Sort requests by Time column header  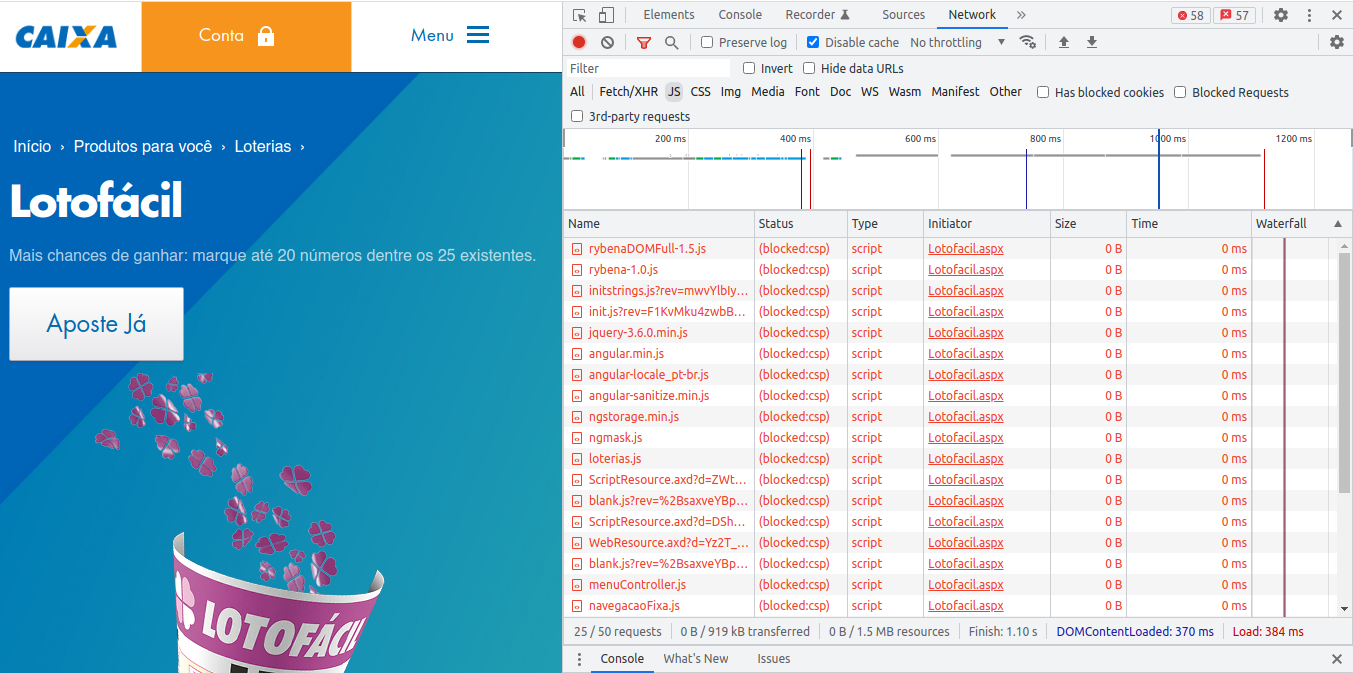coord(1189,224)
